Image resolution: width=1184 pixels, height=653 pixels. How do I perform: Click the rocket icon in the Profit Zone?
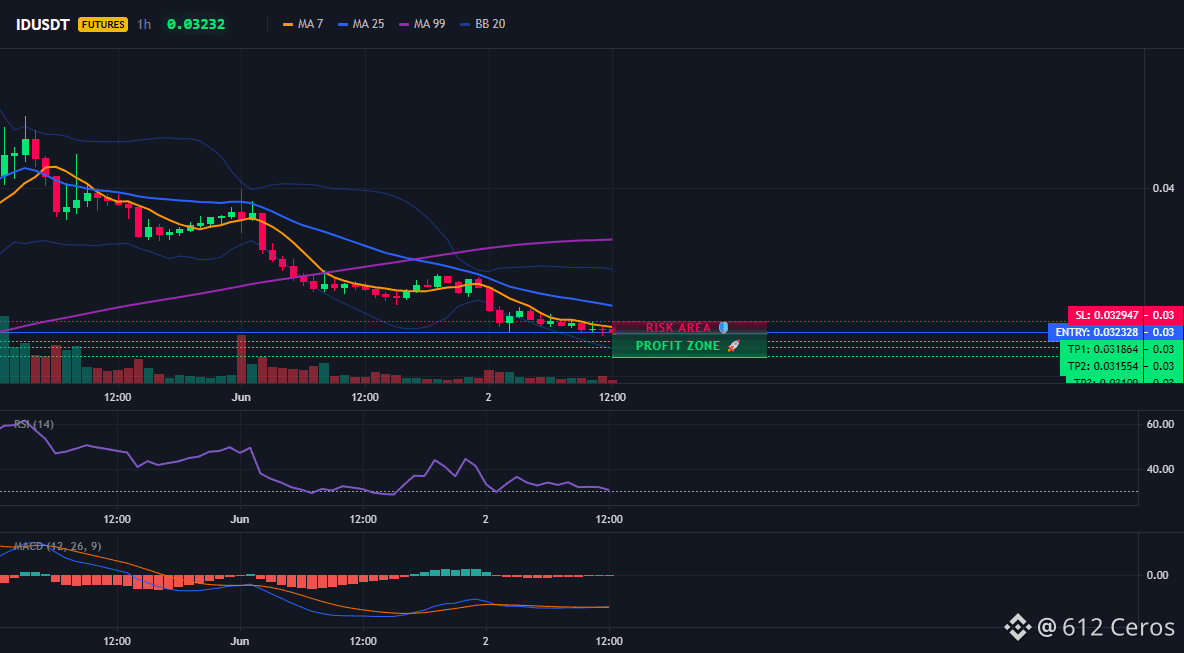pyautogui.click(x=733, y=347)
